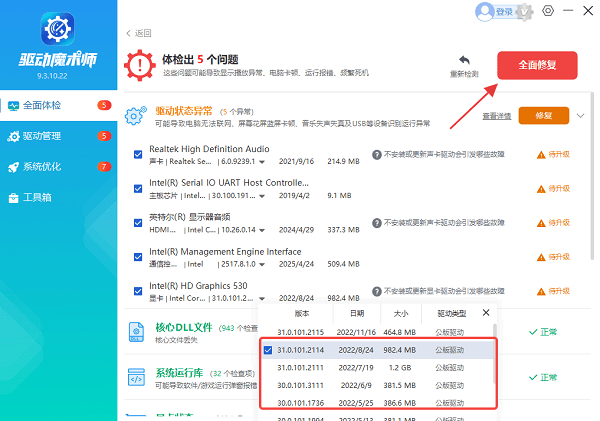This screenshot has width=600, height=421.
Task: Click the 核心DLL文件 section title
Action: coord(184,328)
